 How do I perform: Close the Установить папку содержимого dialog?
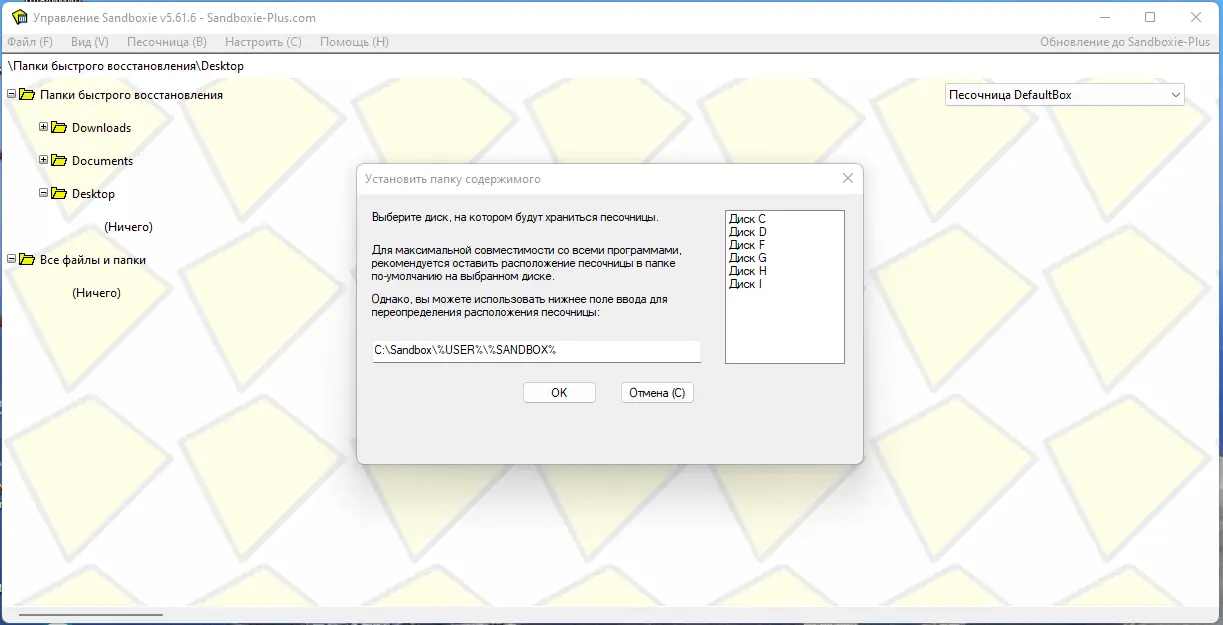[847, 179]
